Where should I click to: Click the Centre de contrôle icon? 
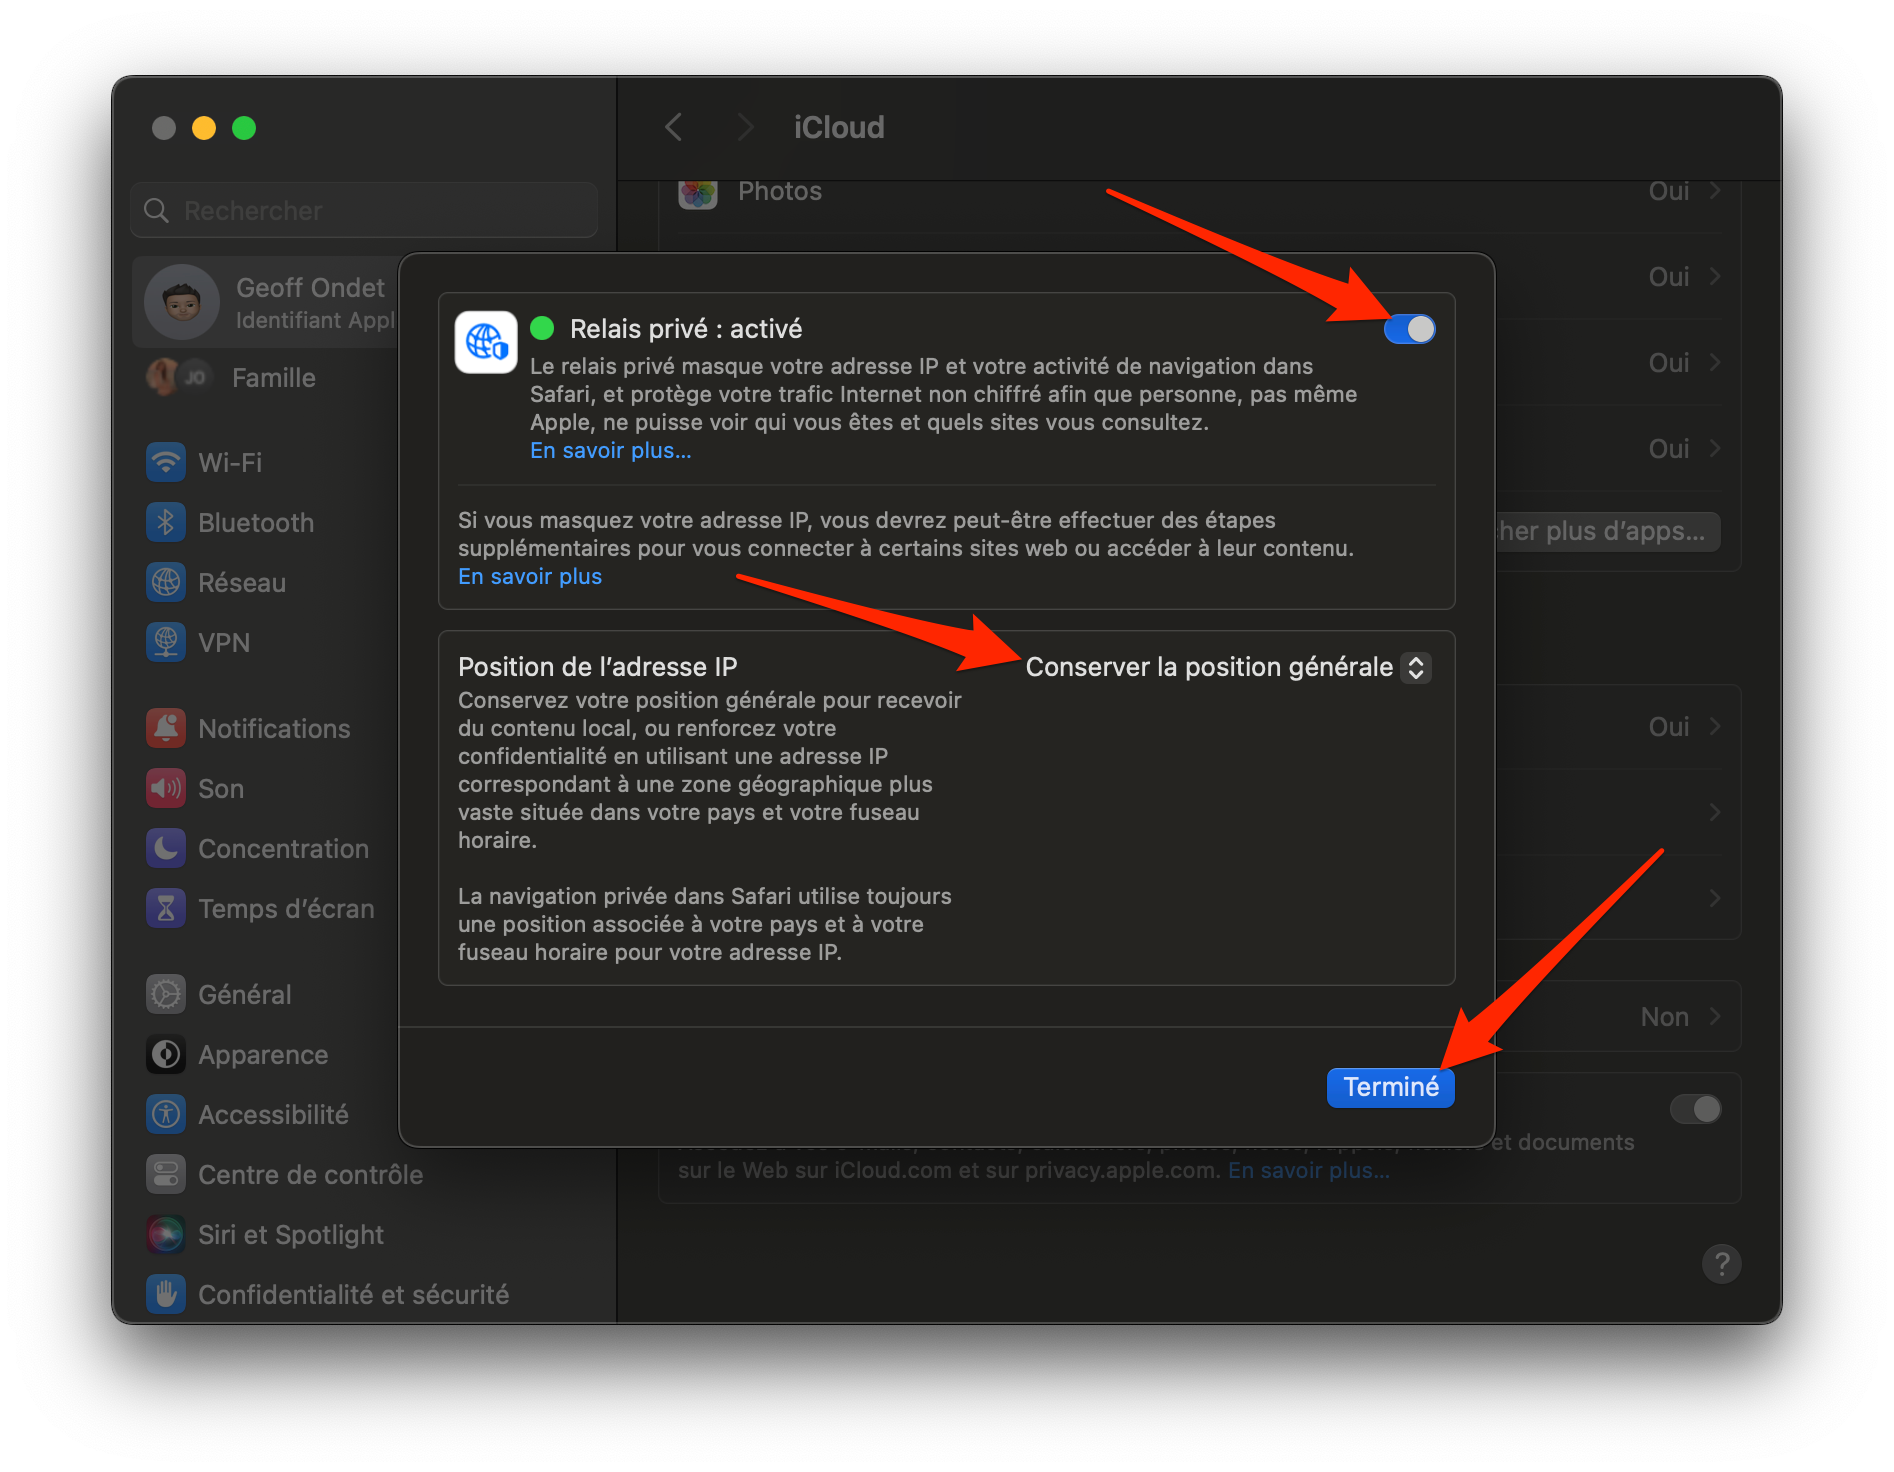coord(166,1174)
